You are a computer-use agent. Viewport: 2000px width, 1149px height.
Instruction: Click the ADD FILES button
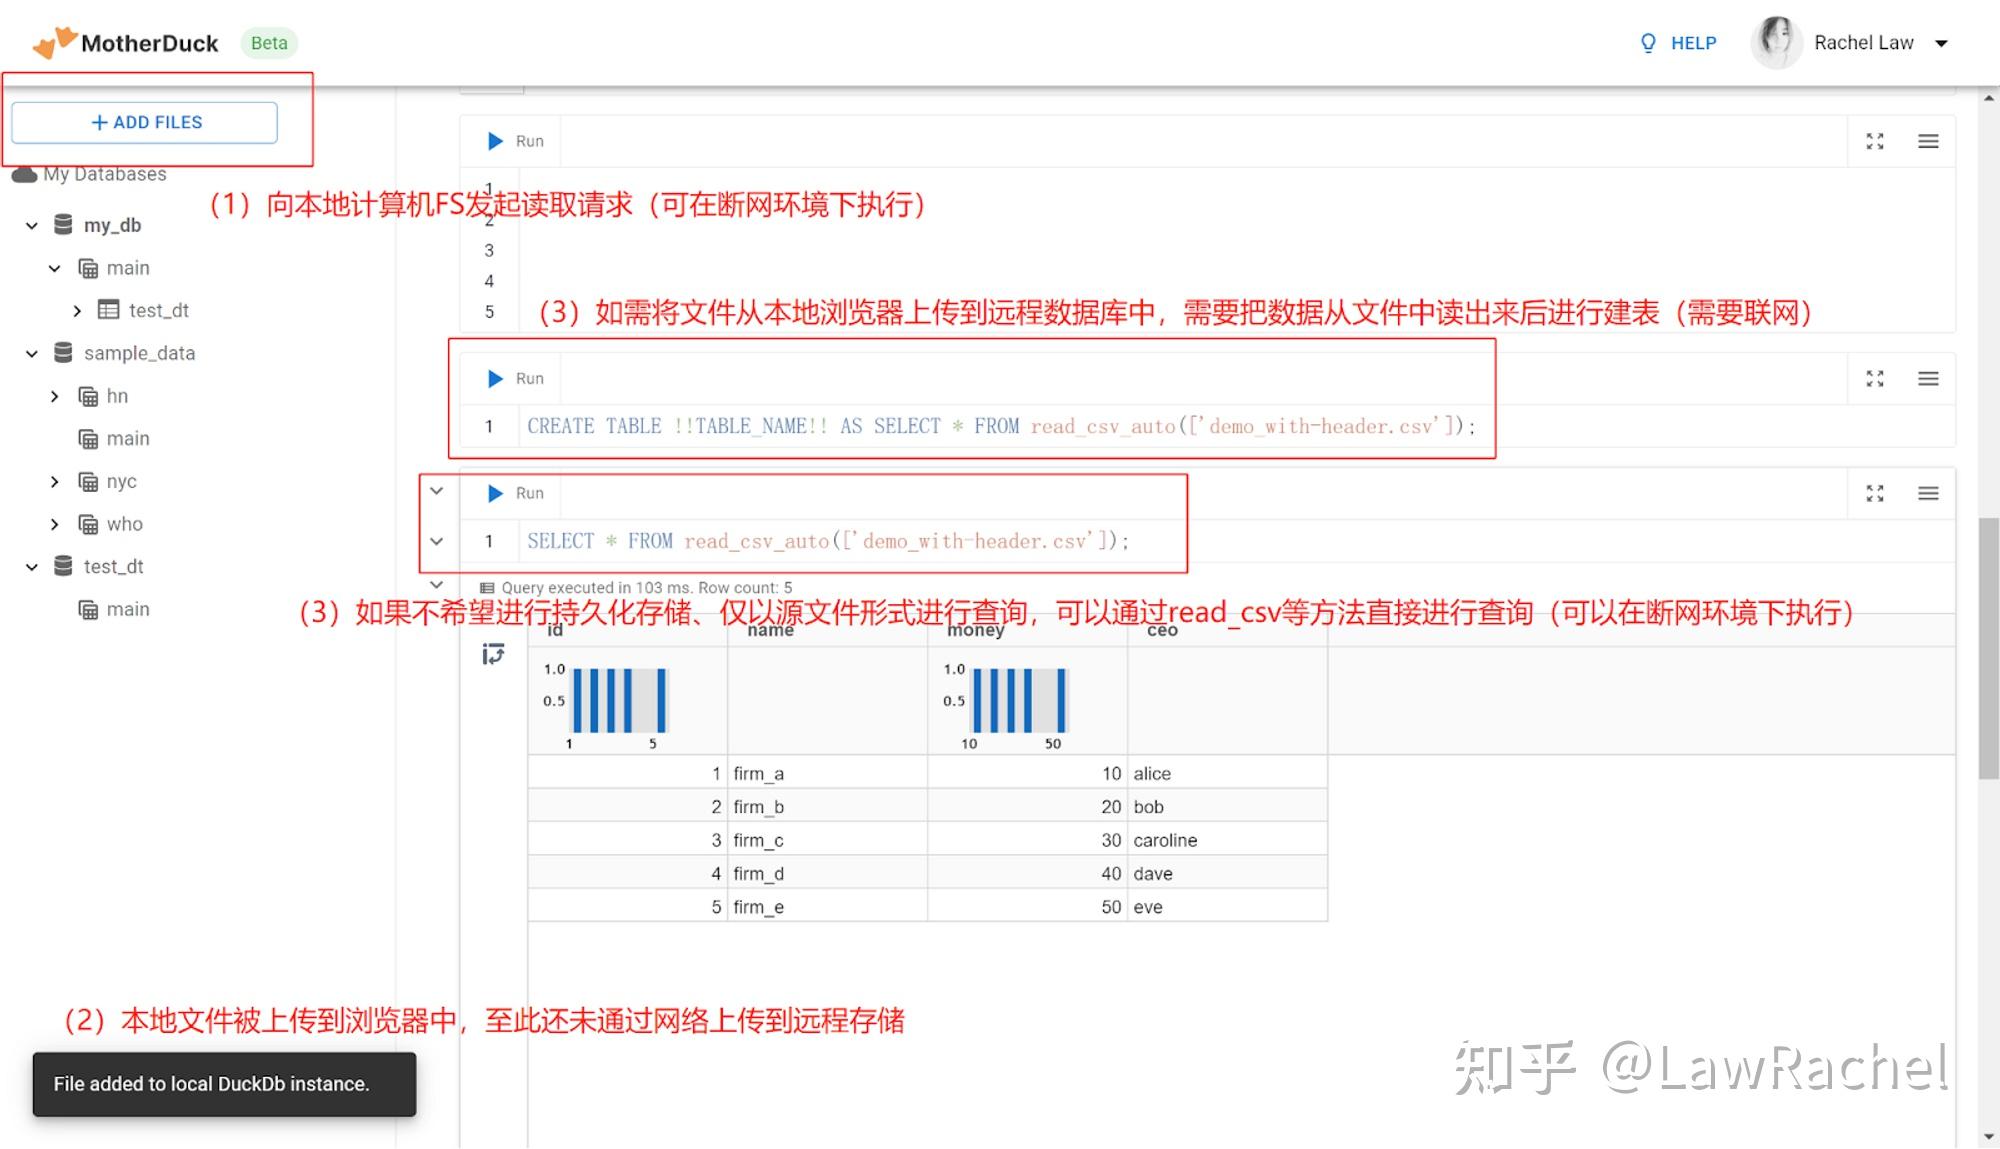pyautogui.click(x=144, y=122)
